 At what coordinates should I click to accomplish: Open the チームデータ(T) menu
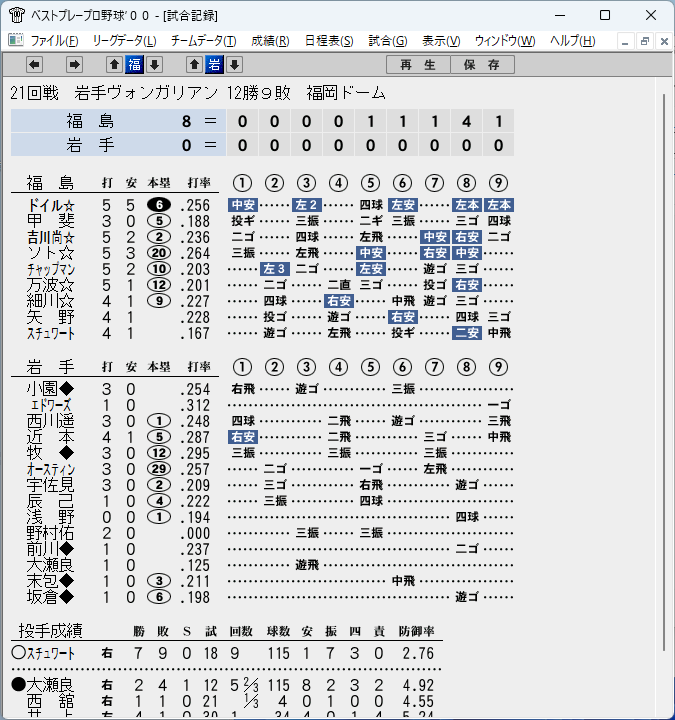(x=203, y=41)
